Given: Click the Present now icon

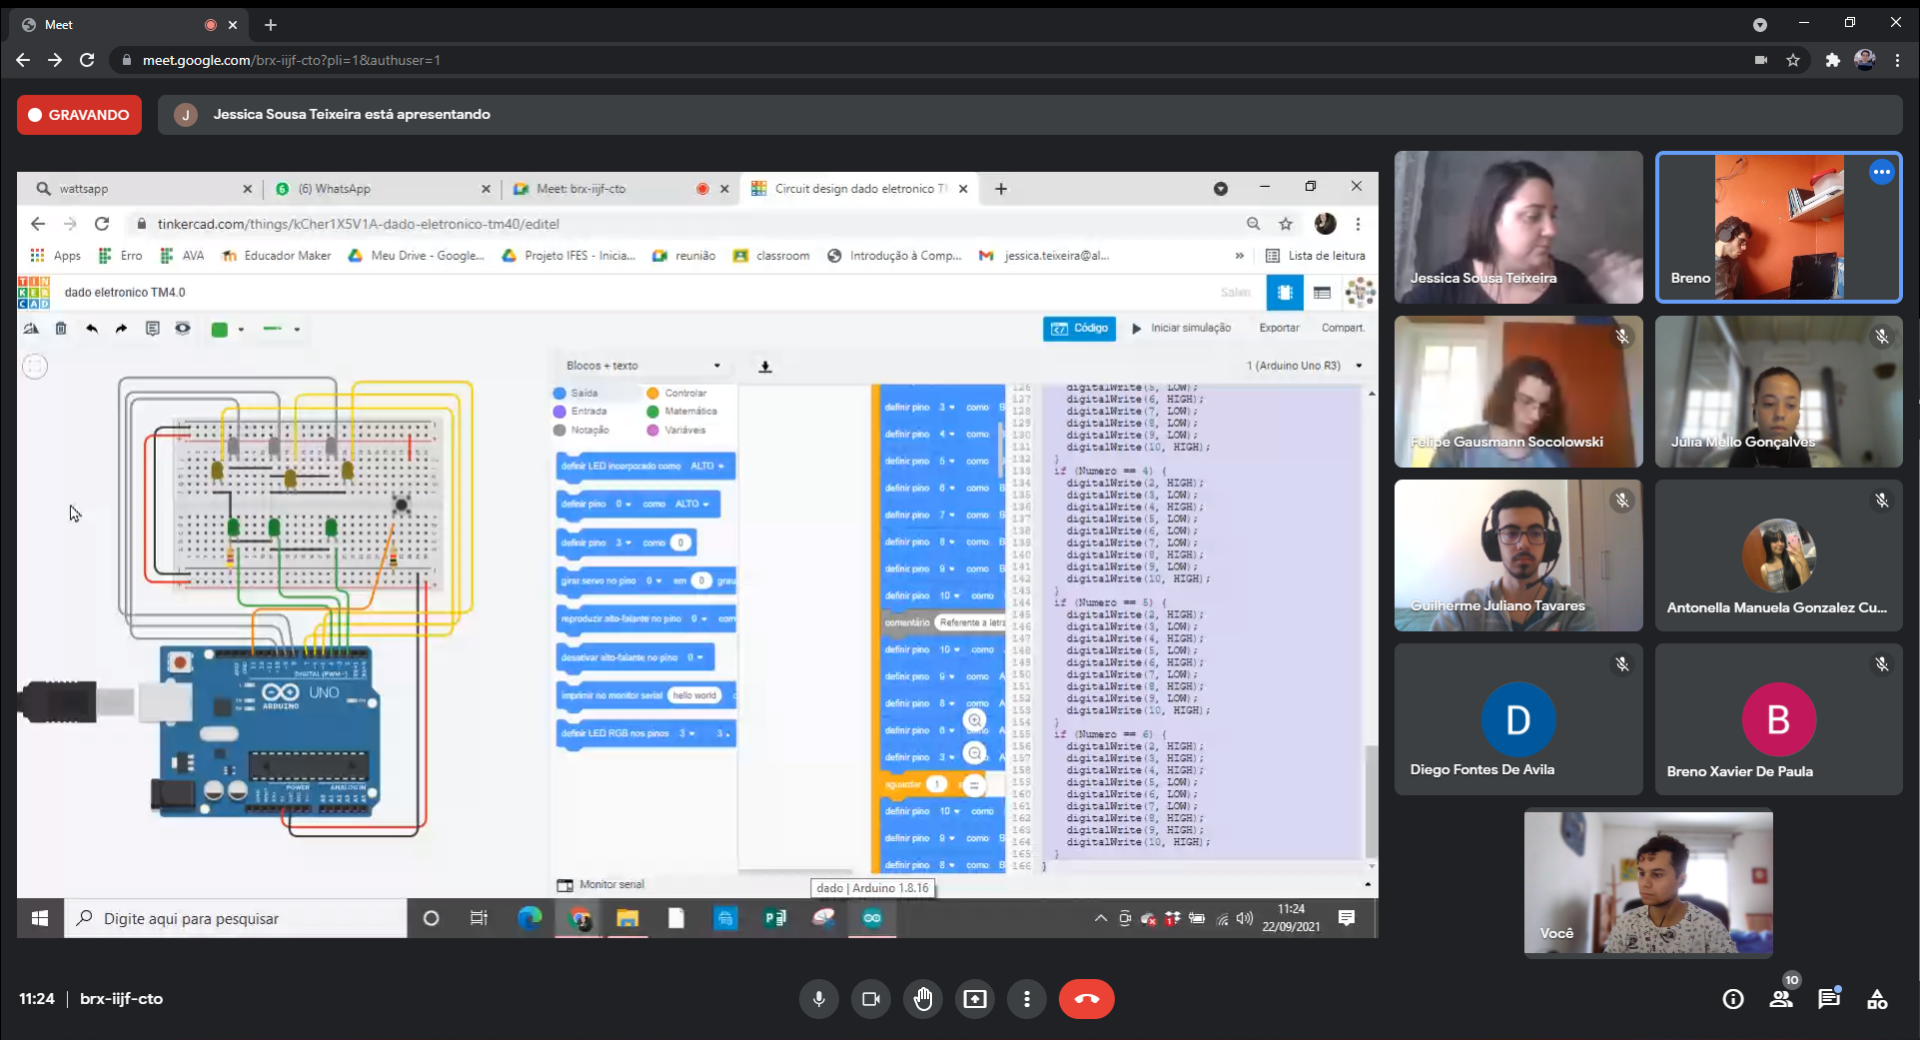Looking at the screenshot, I should pos(974,999).
